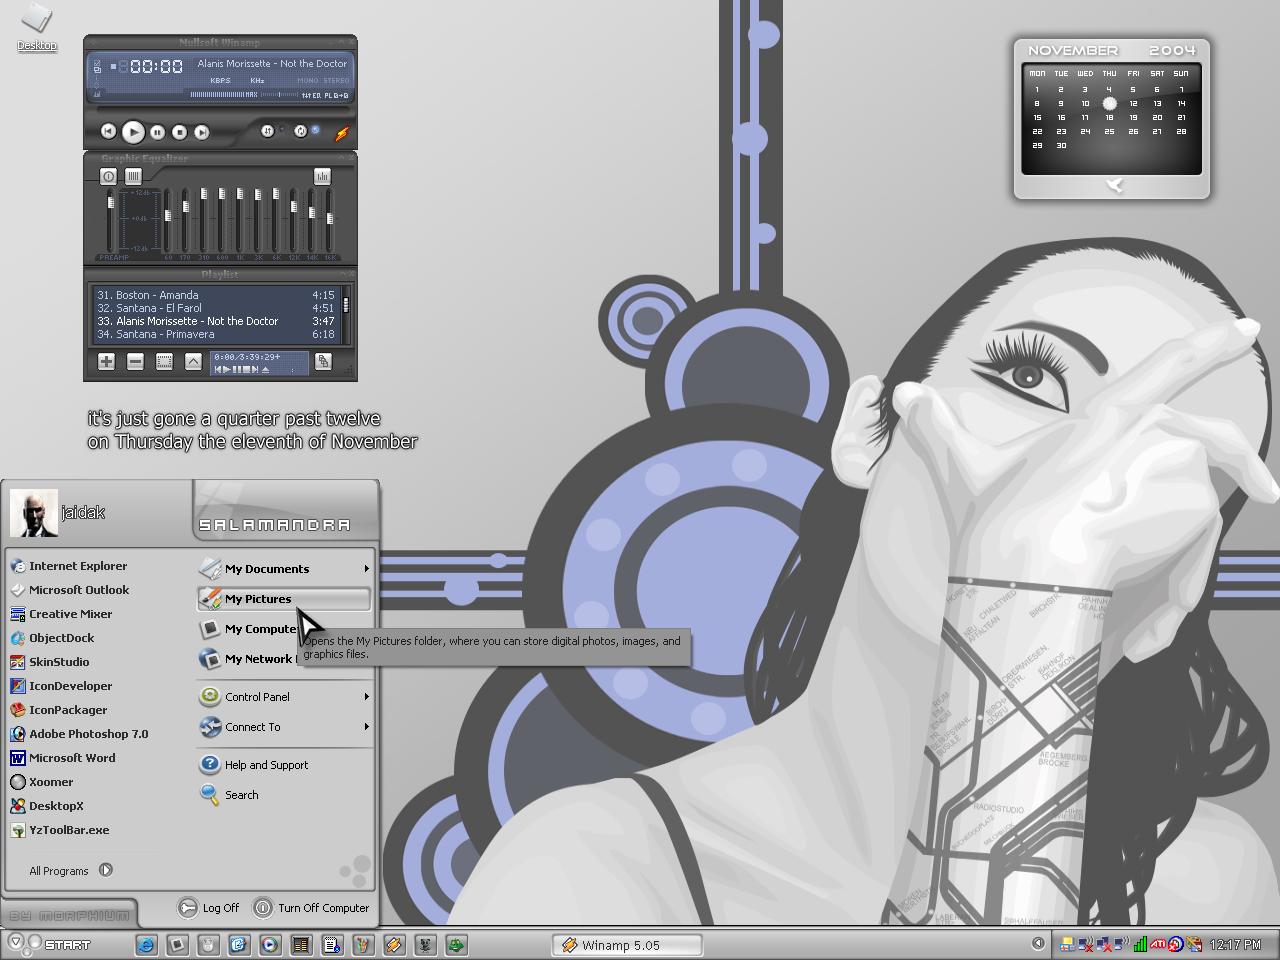This screenshot has width=1280, height=960.
Task: Skip to the next track in Winamp
Action: click(202, 132)
